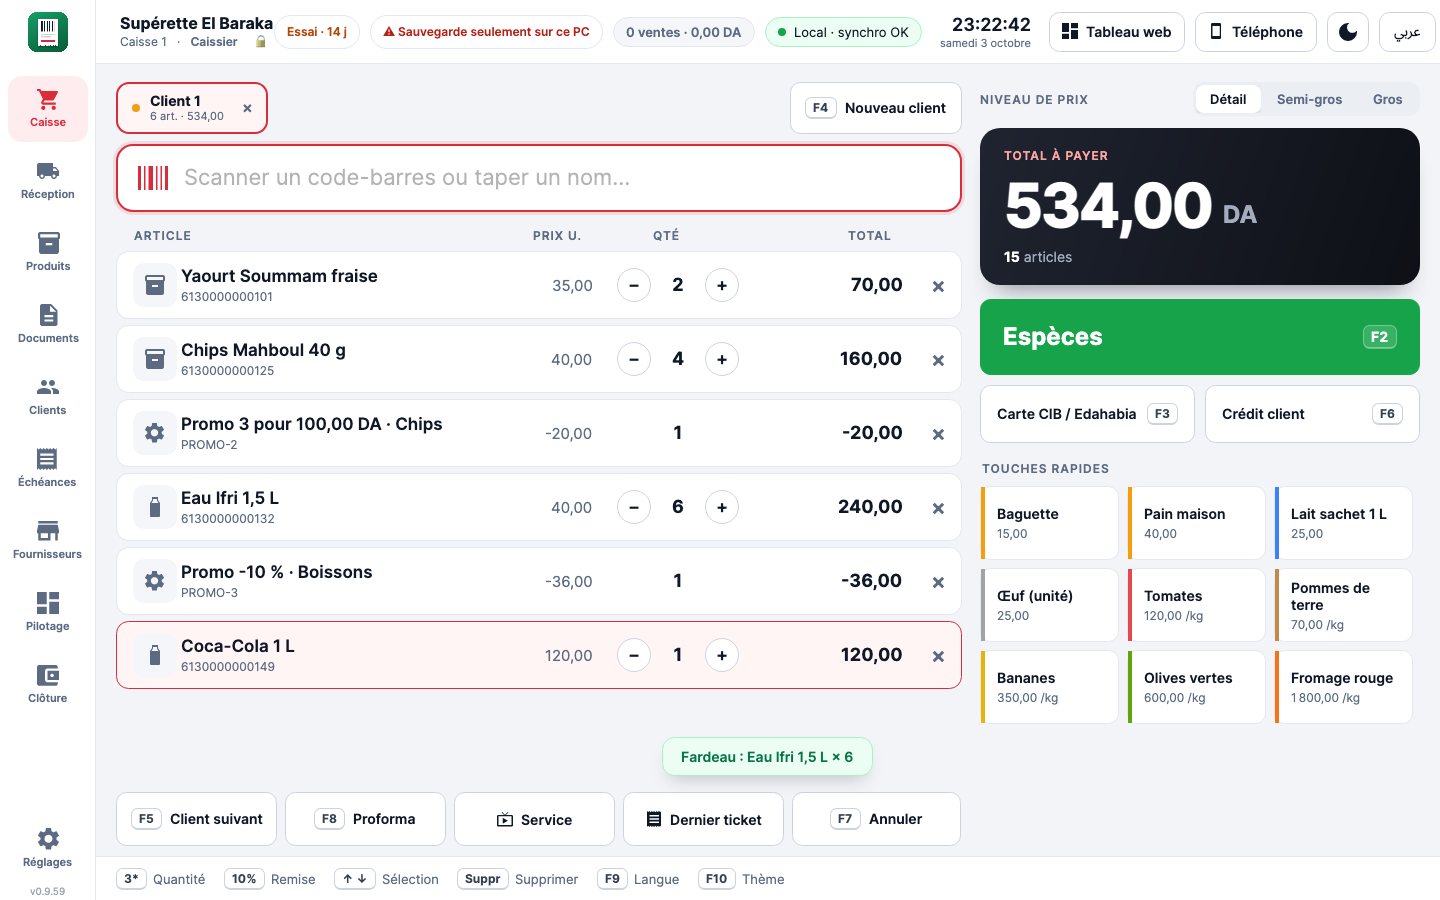Create a Nouveau client cart
The width and height of the screenshot is (1440, 900).
pos(876,108)
